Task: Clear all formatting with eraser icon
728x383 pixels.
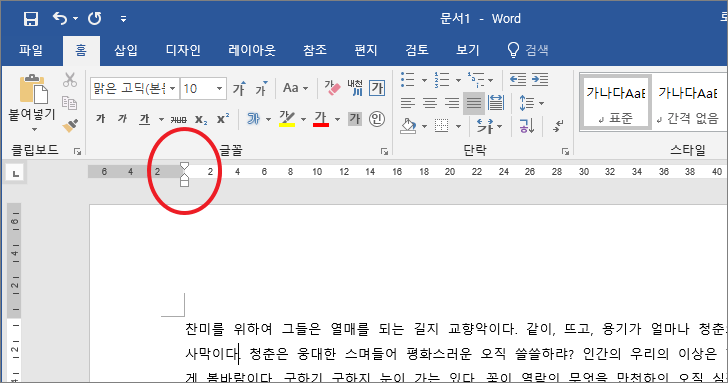Action: click(x=332, y=88)
